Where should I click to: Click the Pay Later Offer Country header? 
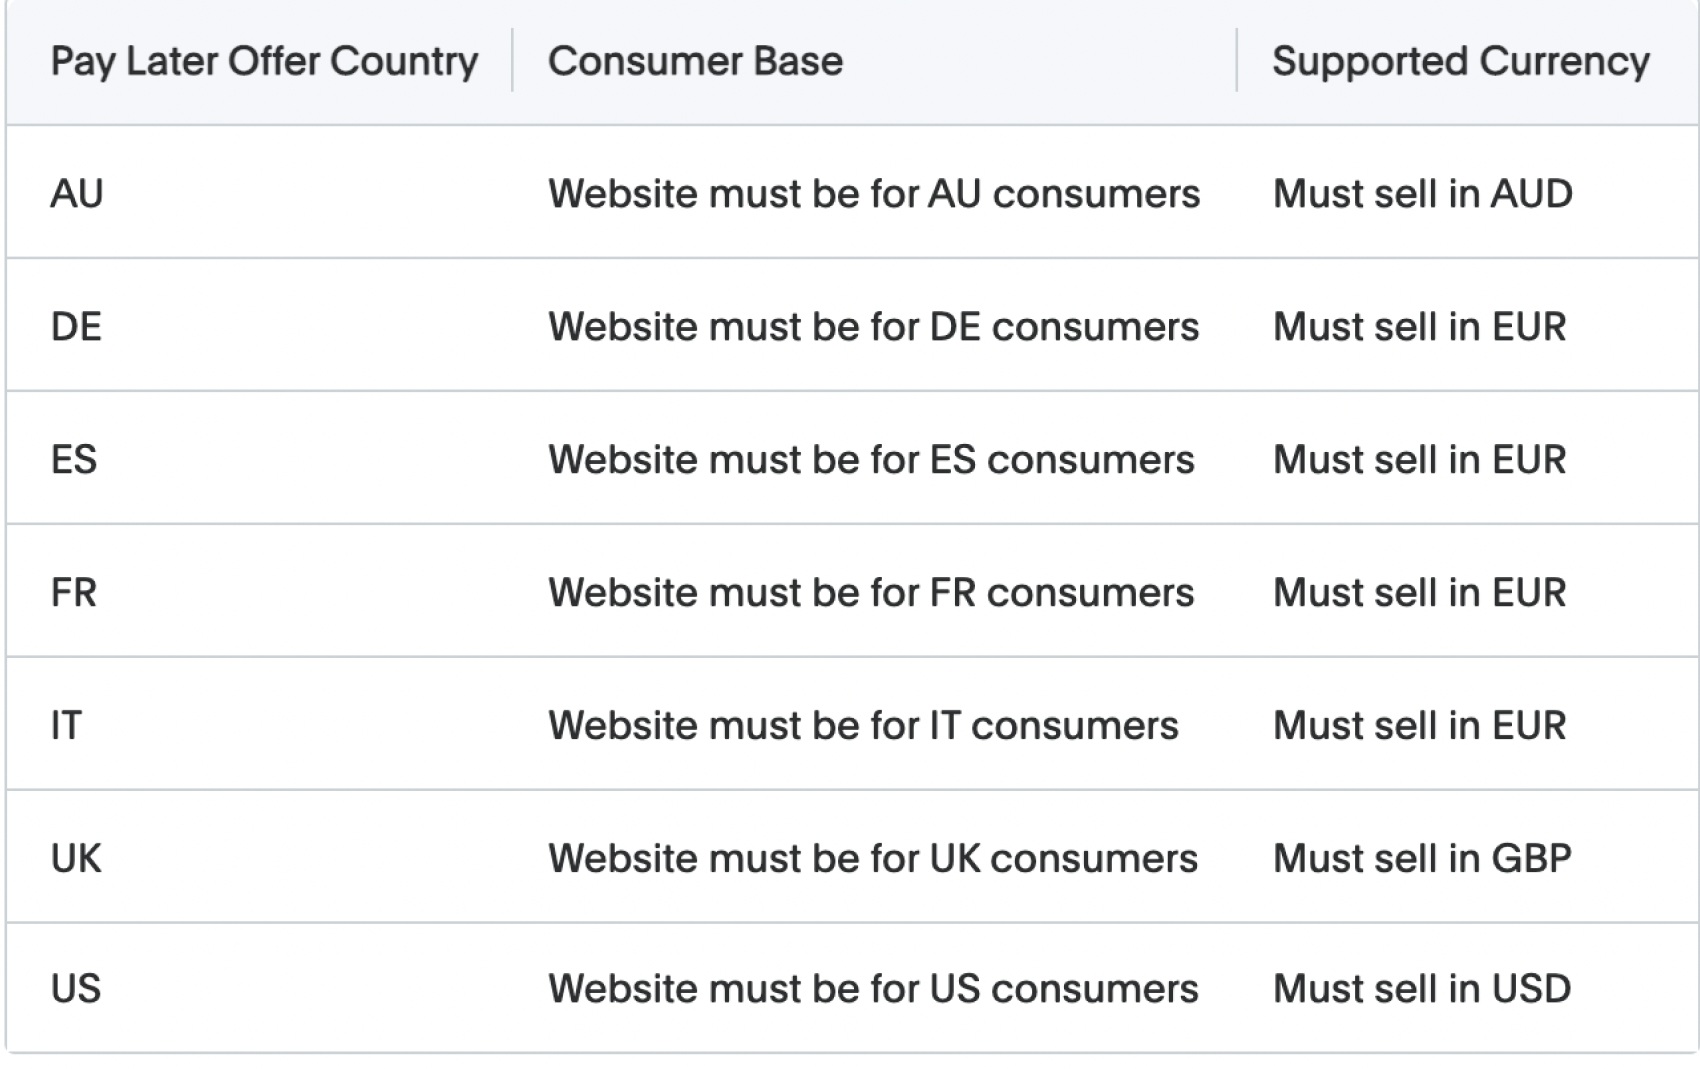(x=264, y=61)
